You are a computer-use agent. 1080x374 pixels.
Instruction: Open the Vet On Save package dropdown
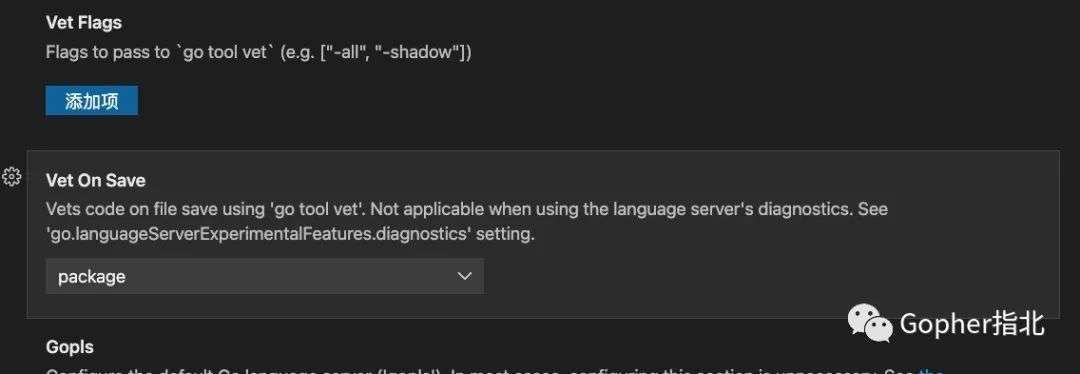[264, 276]
